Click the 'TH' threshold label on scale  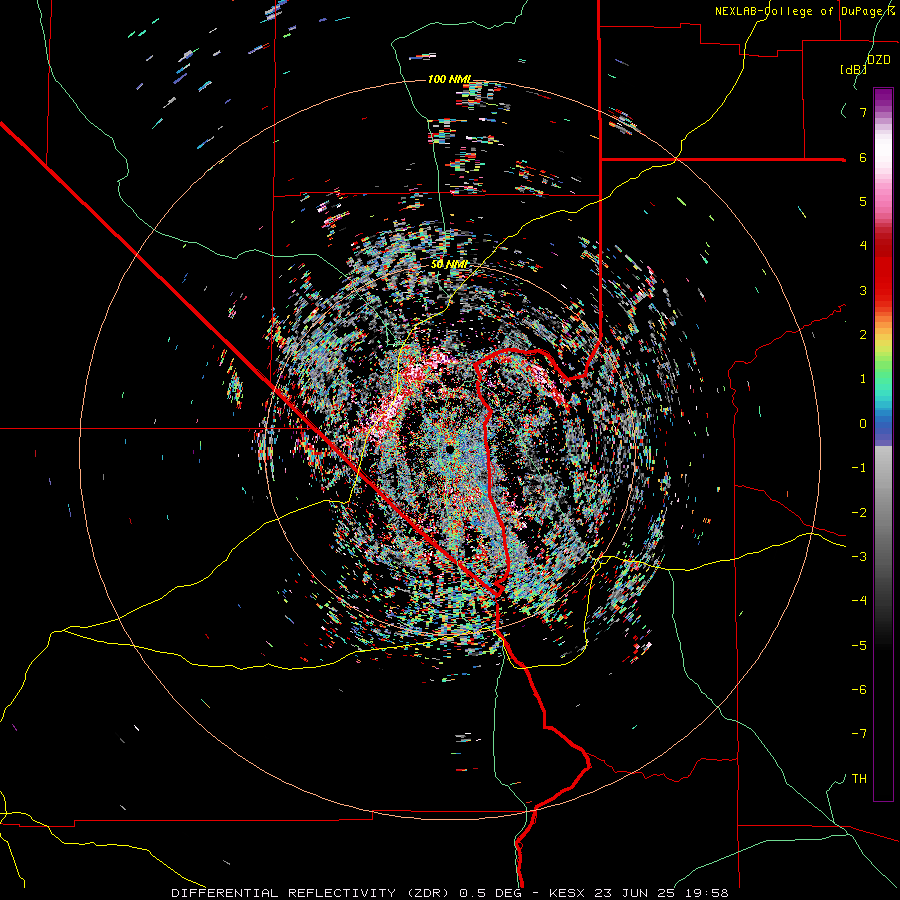859,779
